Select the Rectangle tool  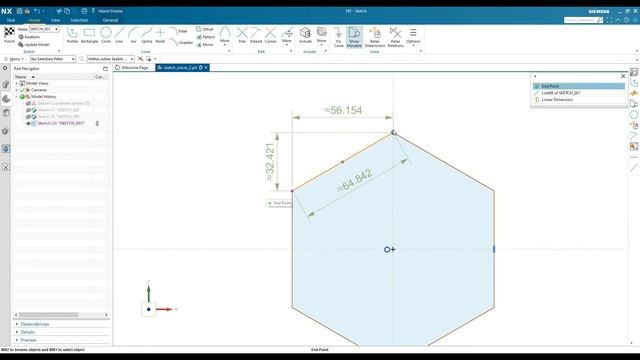pyautogui.click(x=89, y=35)
